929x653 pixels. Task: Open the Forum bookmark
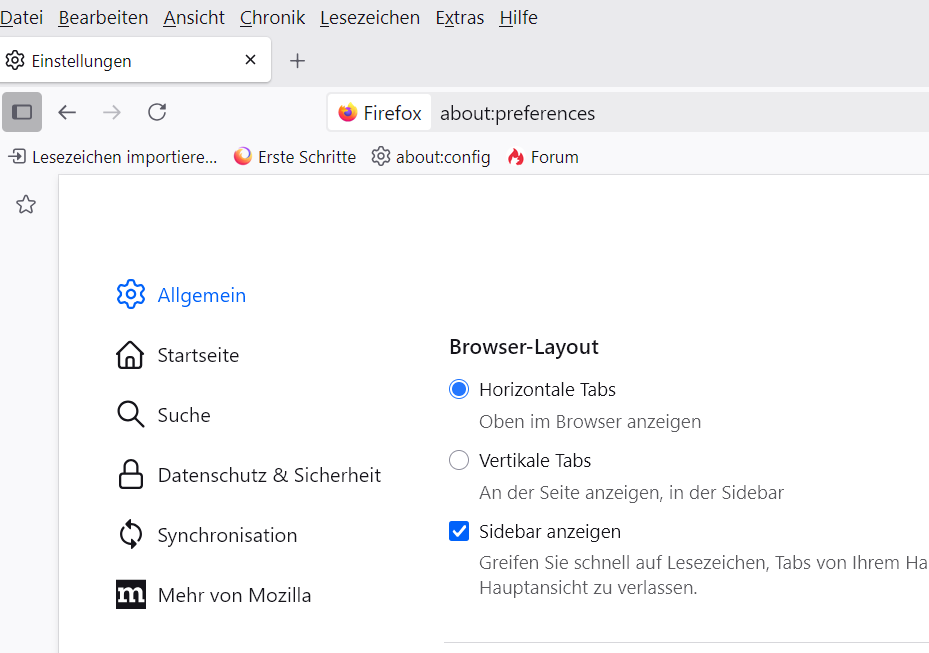pyautogui.click(x=543, y=157)
